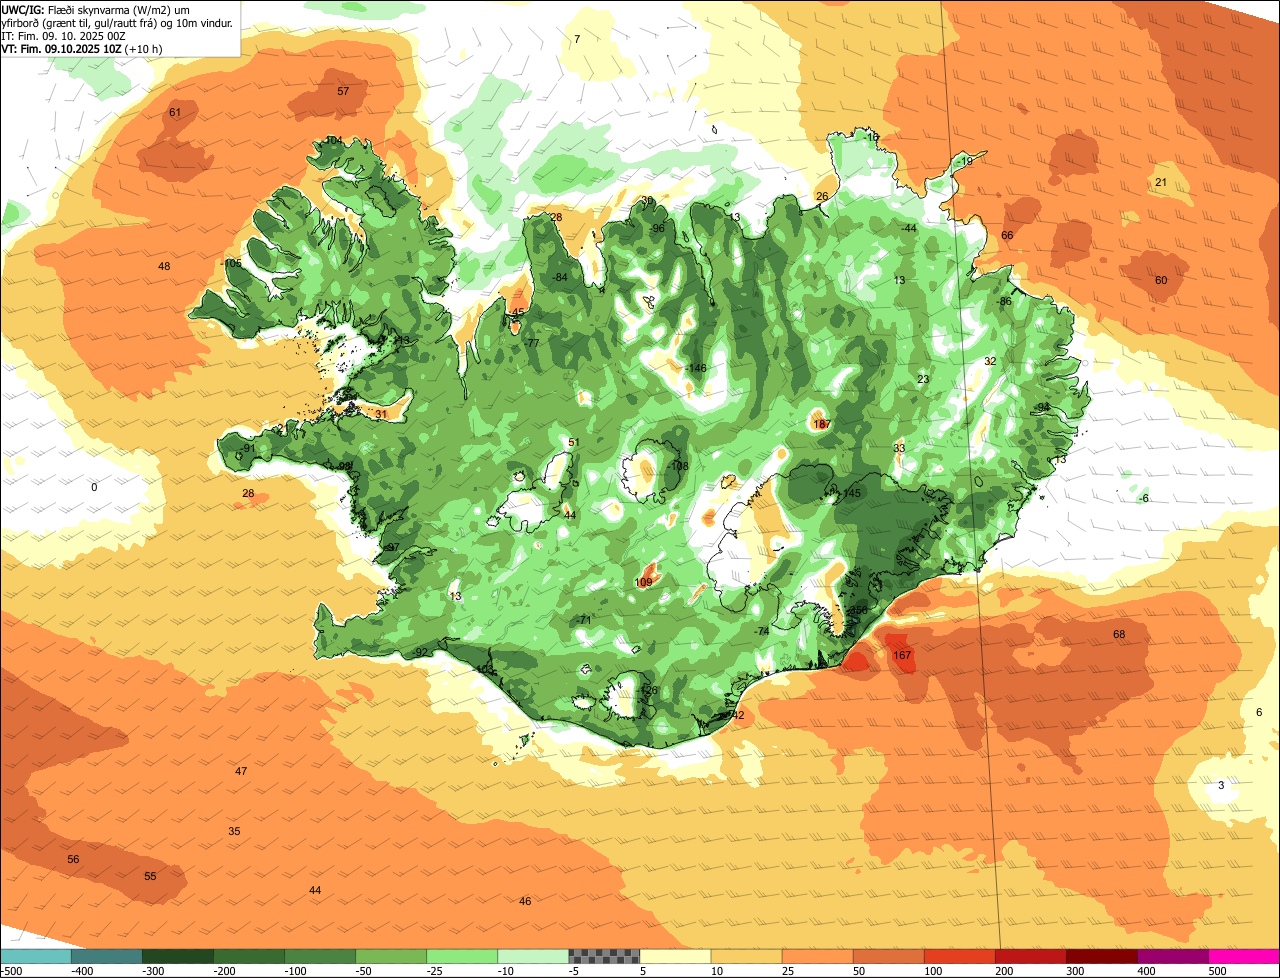Click the legend swatch between 100 and 200

pyautogui.click(x=959, y=956)
